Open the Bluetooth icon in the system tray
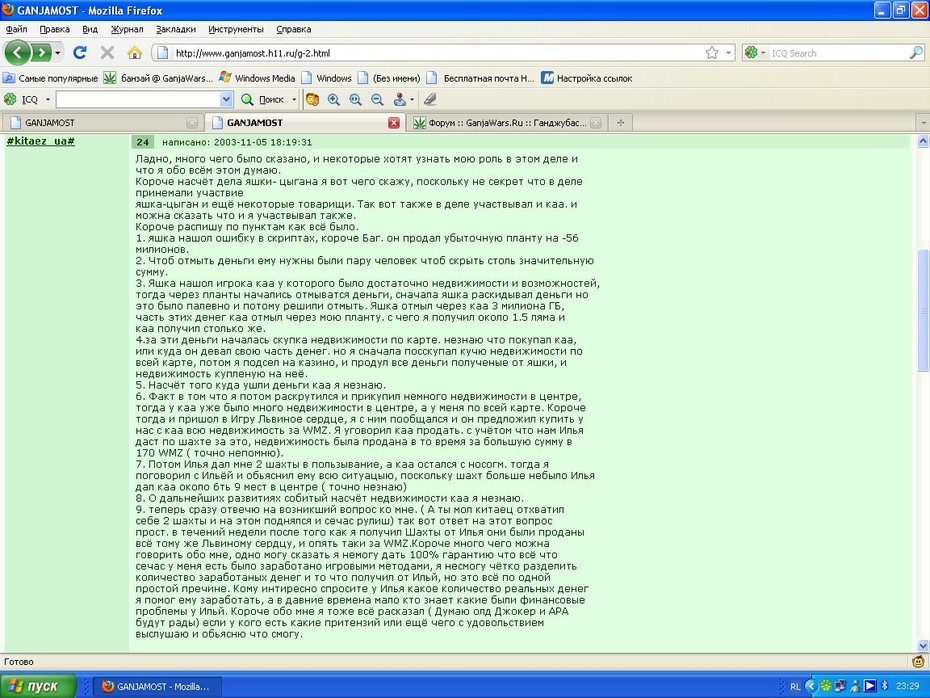Image resolution: width=930 pixels, height=698 pixels. click(884, 686)
